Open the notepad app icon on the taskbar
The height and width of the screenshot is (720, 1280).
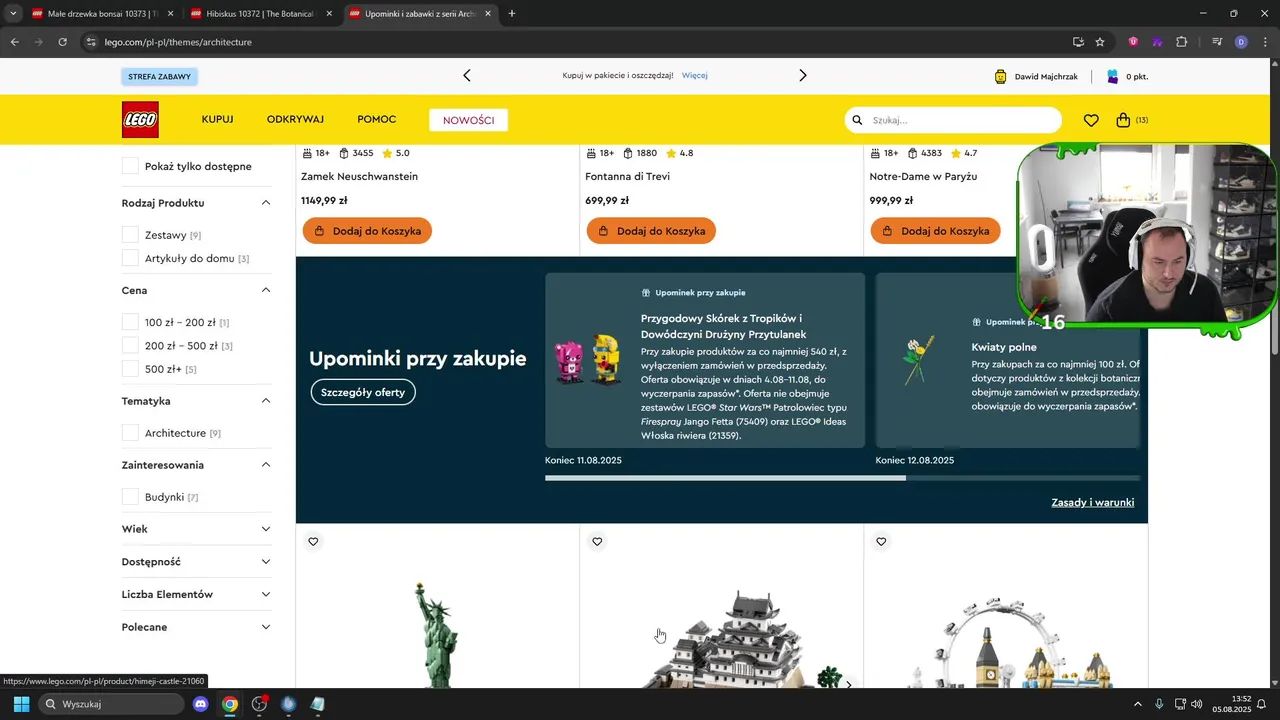coord(318,704)
